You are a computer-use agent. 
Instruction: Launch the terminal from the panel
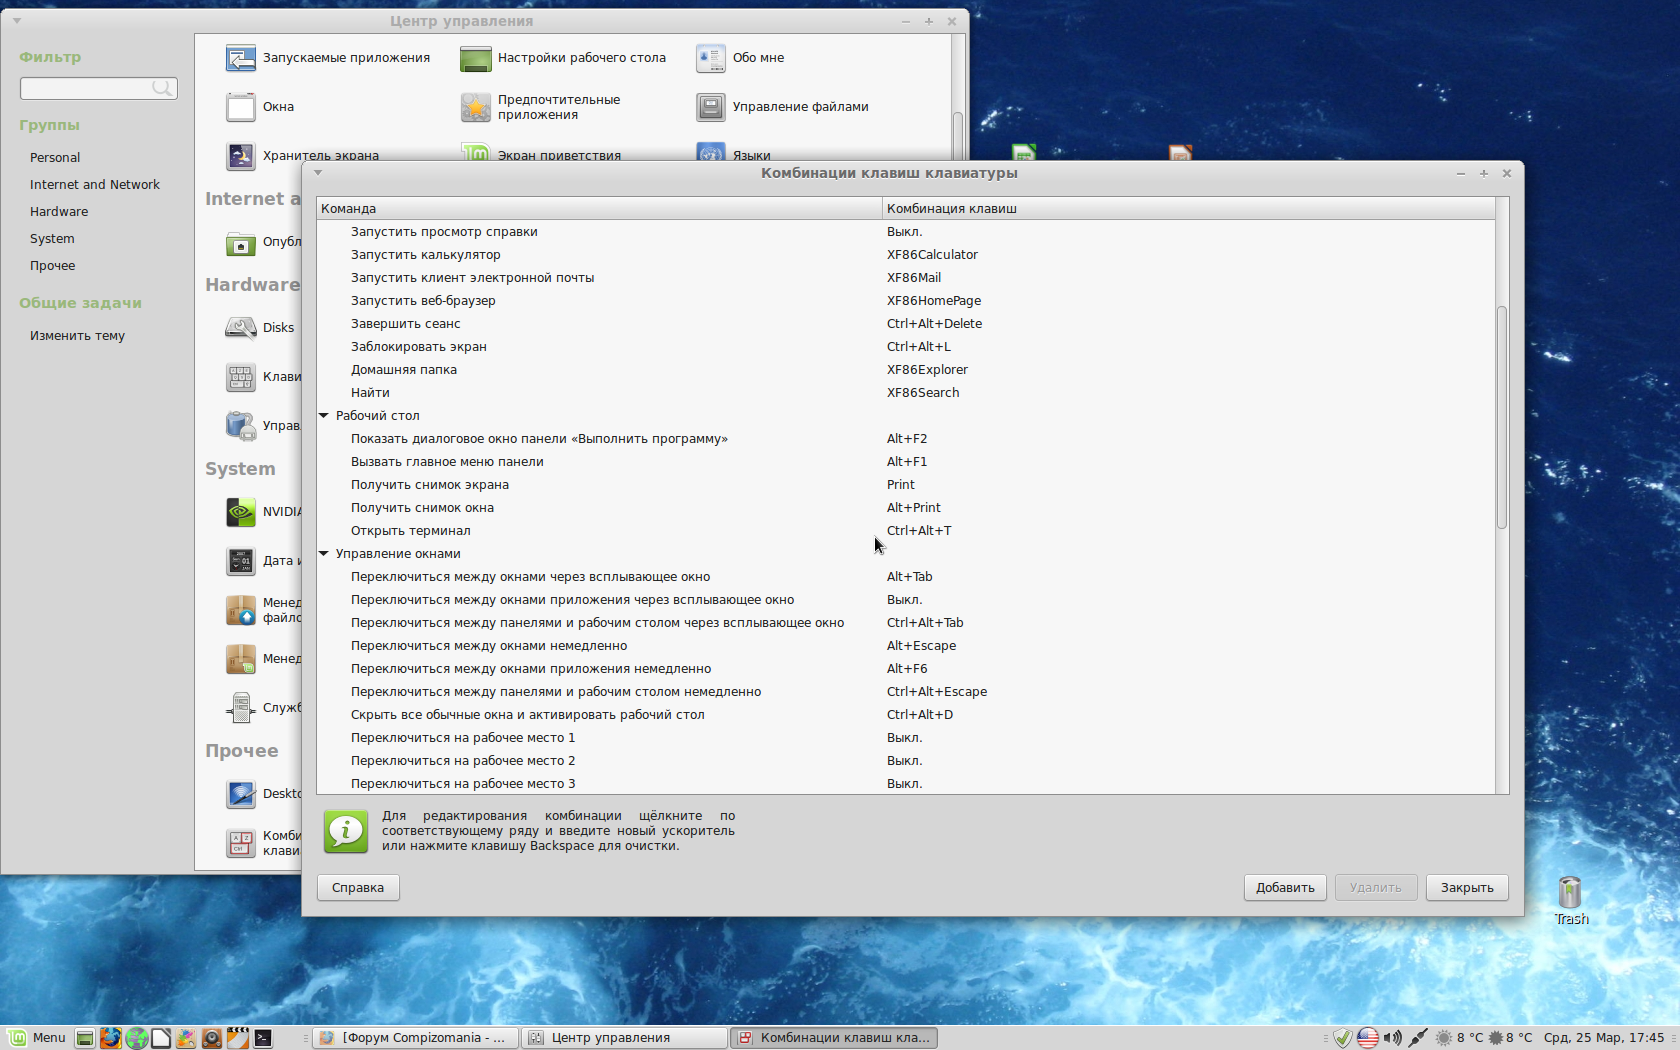263,1038
